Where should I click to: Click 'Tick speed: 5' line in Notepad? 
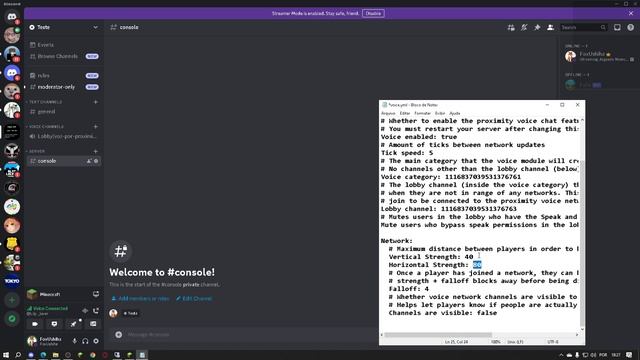407,153
